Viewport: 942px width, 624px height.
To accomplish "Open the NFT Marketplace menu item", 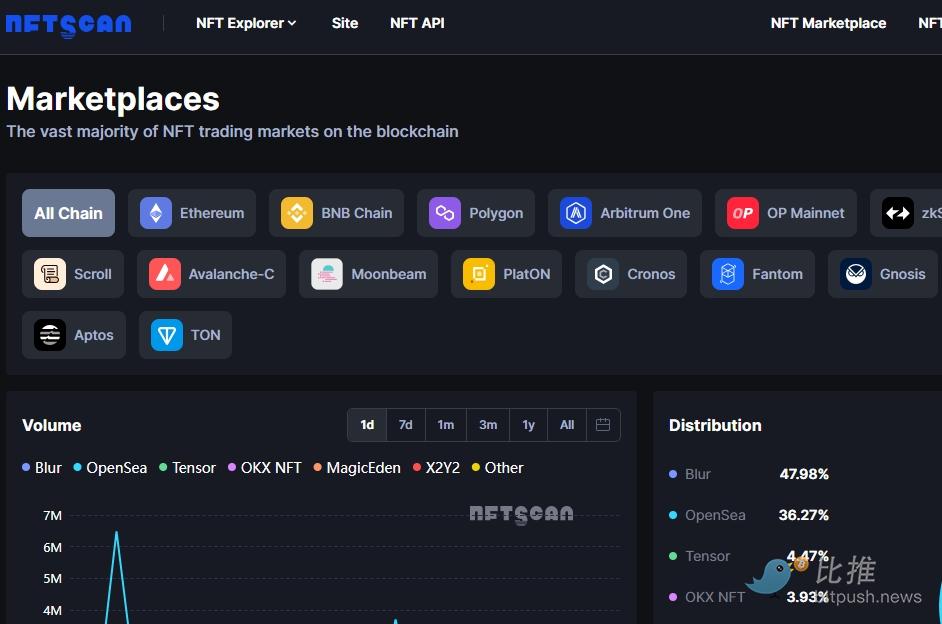I will point(828,23).
